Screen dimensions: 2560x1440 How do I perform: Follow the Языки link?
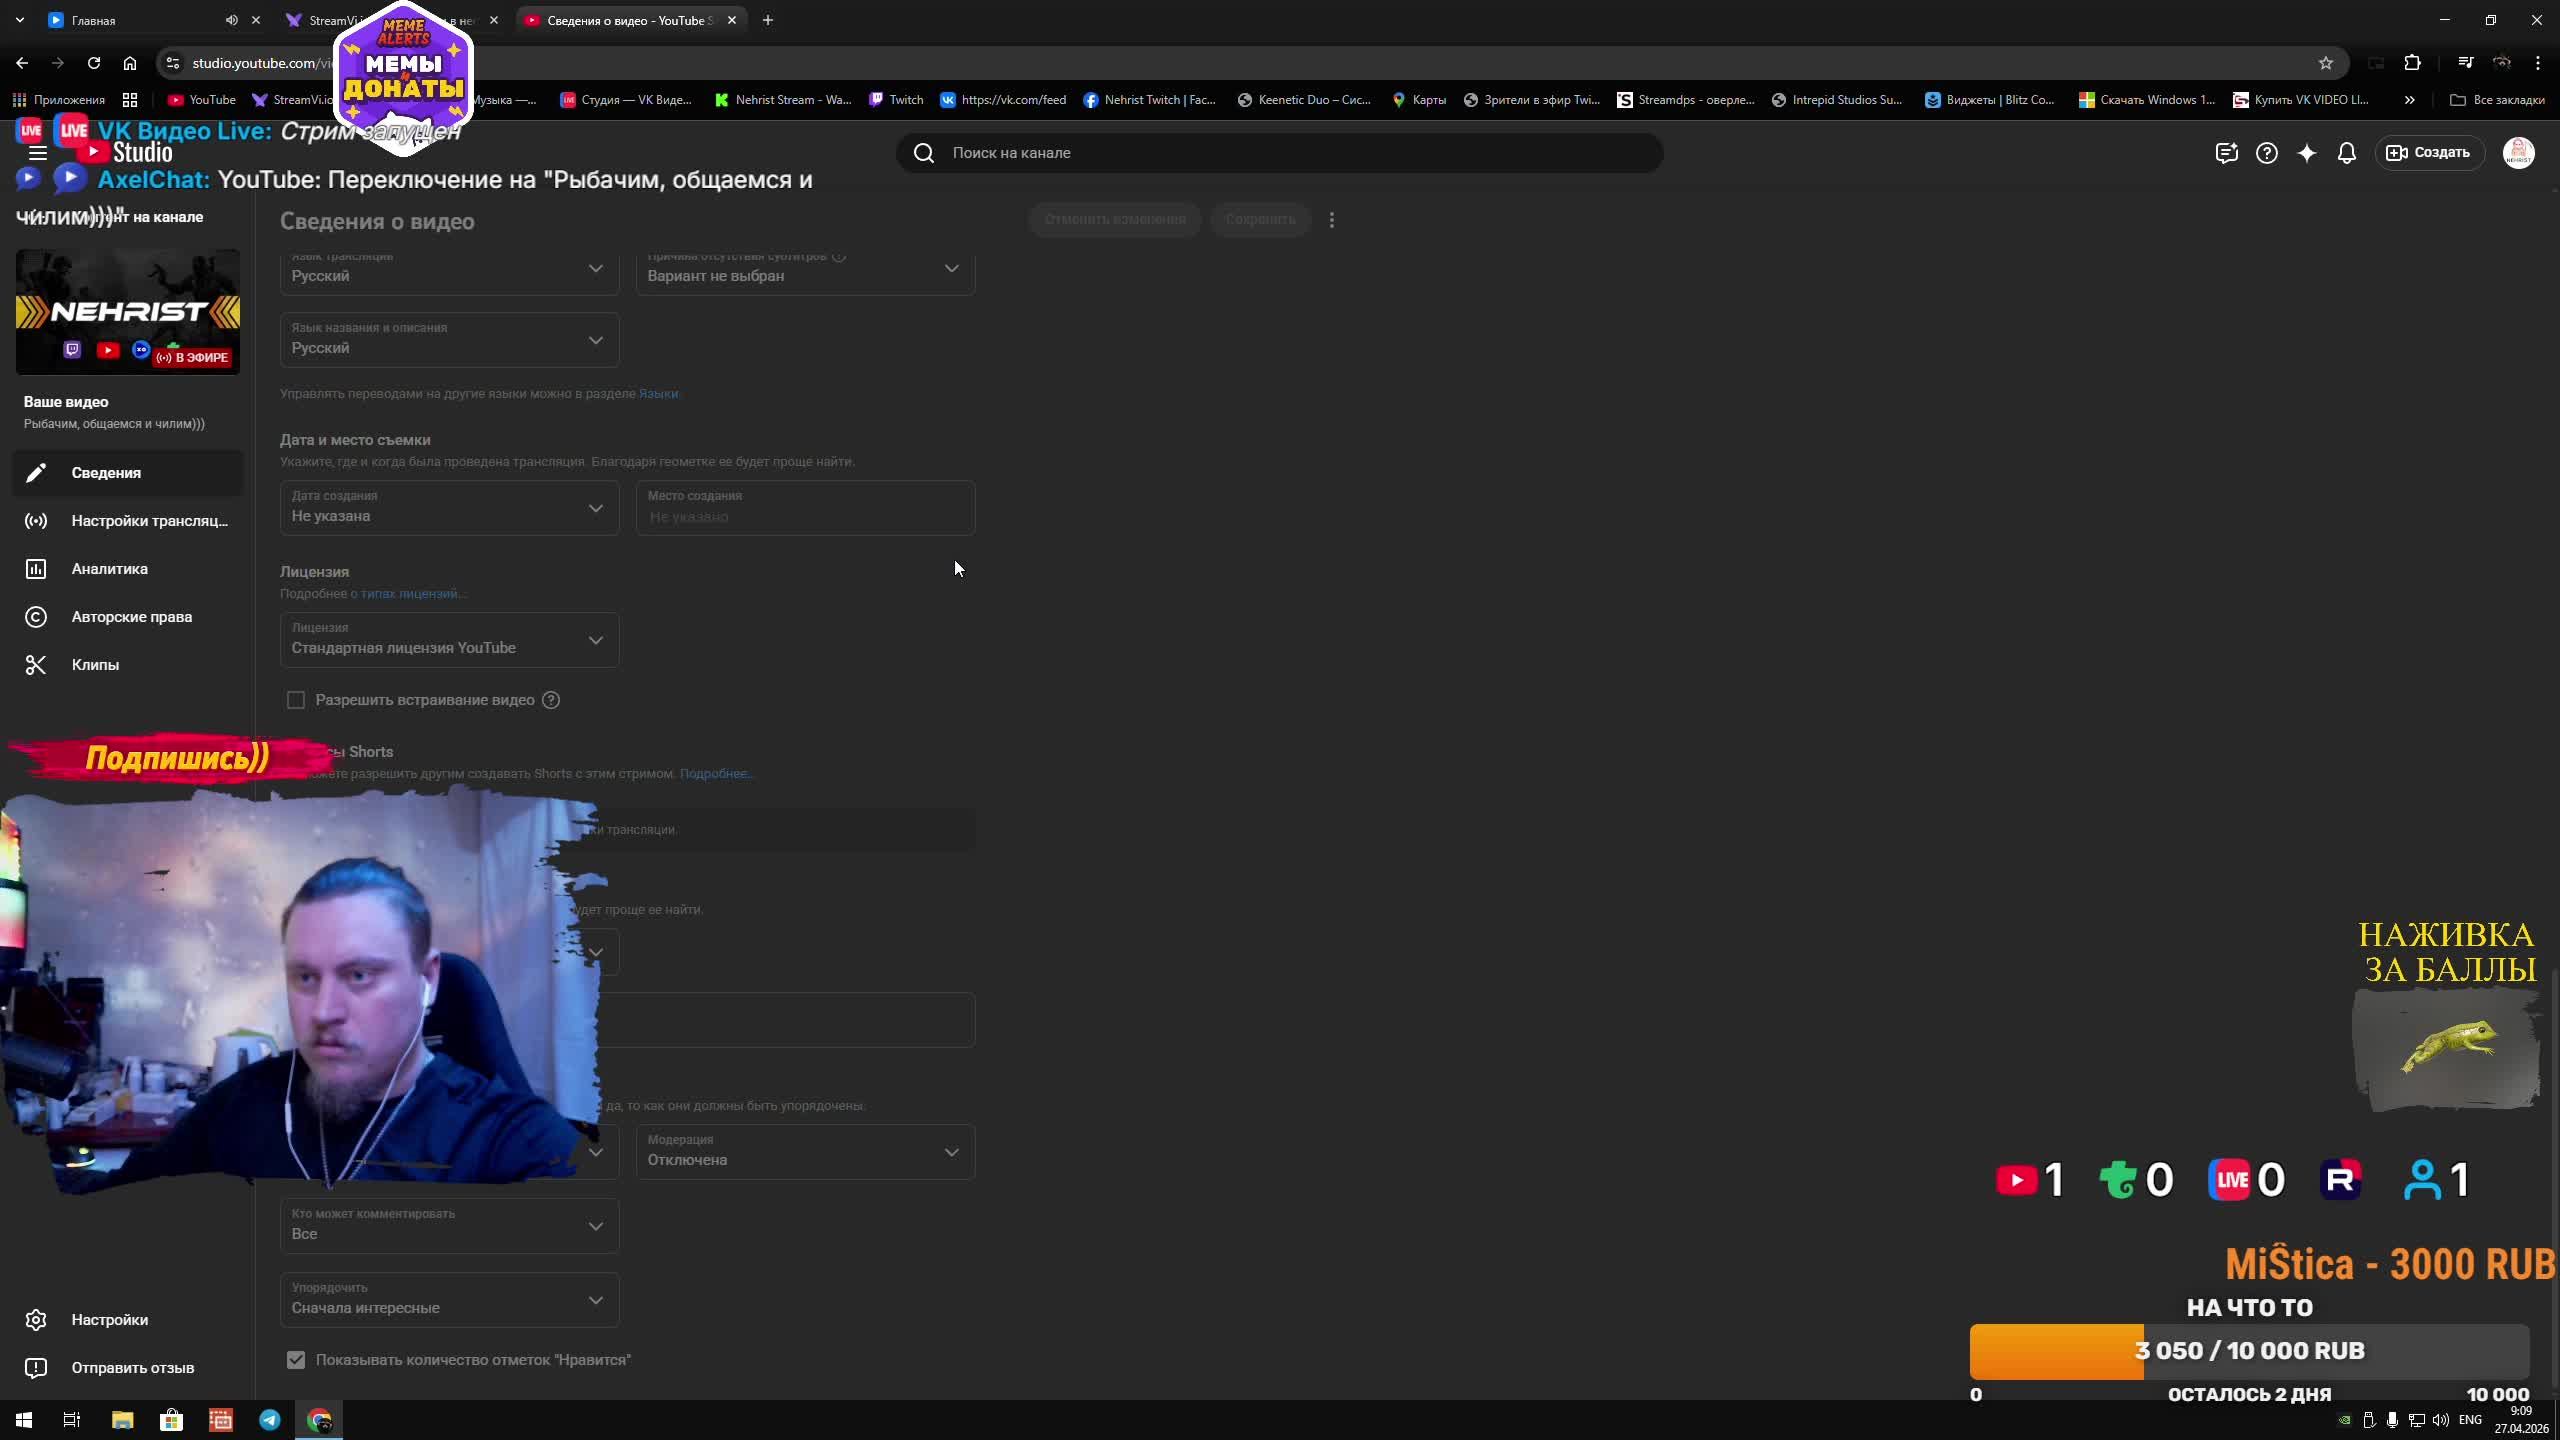(x=658, y=394)
